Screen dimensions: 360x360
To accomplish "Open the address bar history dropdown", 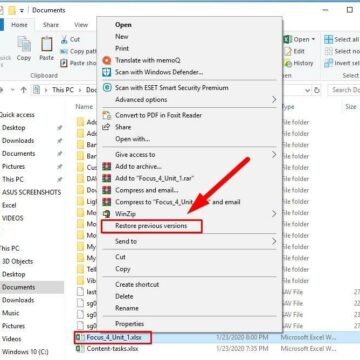I will coord(308,90).
